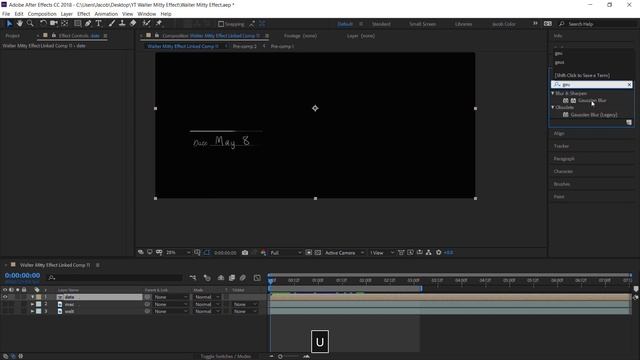
Task: Apply the Gaussian Blur effect
Action: (592, 100)
